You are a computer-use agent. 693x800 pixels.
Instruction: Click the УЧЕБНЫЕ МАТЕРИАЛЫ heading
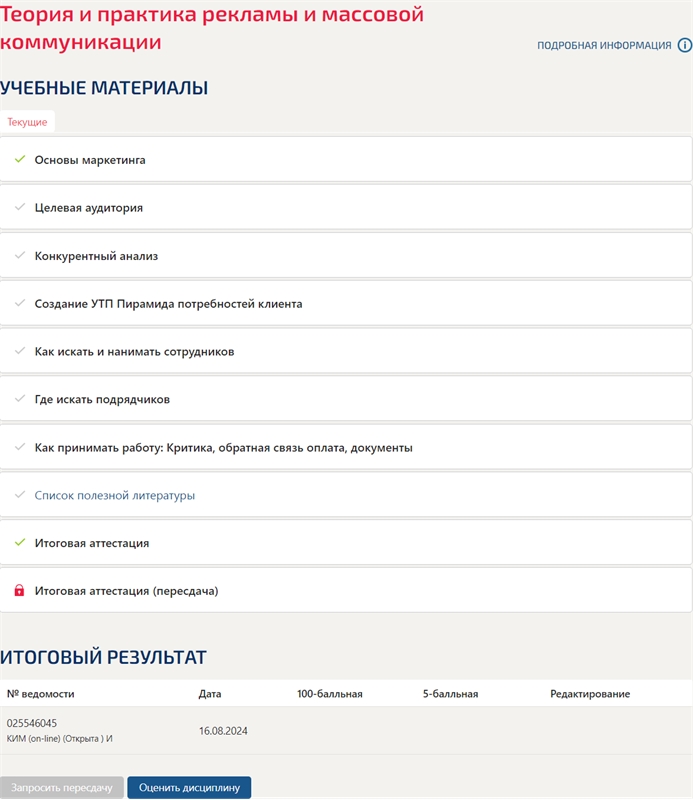click(x=104, y=88)
